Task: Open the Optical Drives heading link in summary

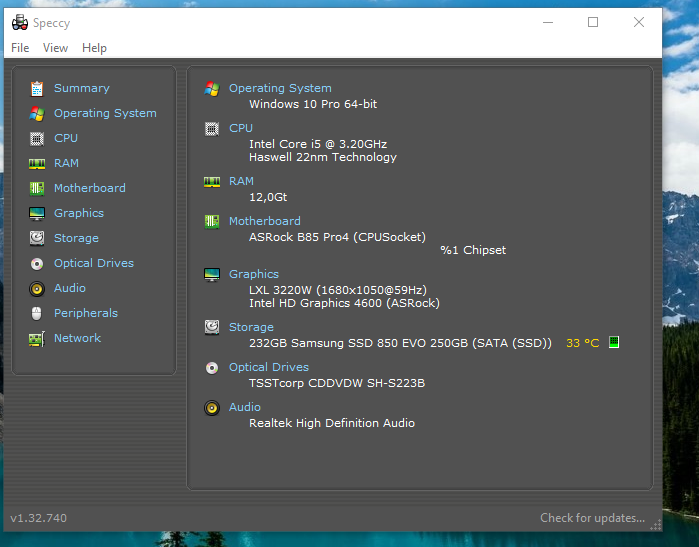Action: pos(269,367)
